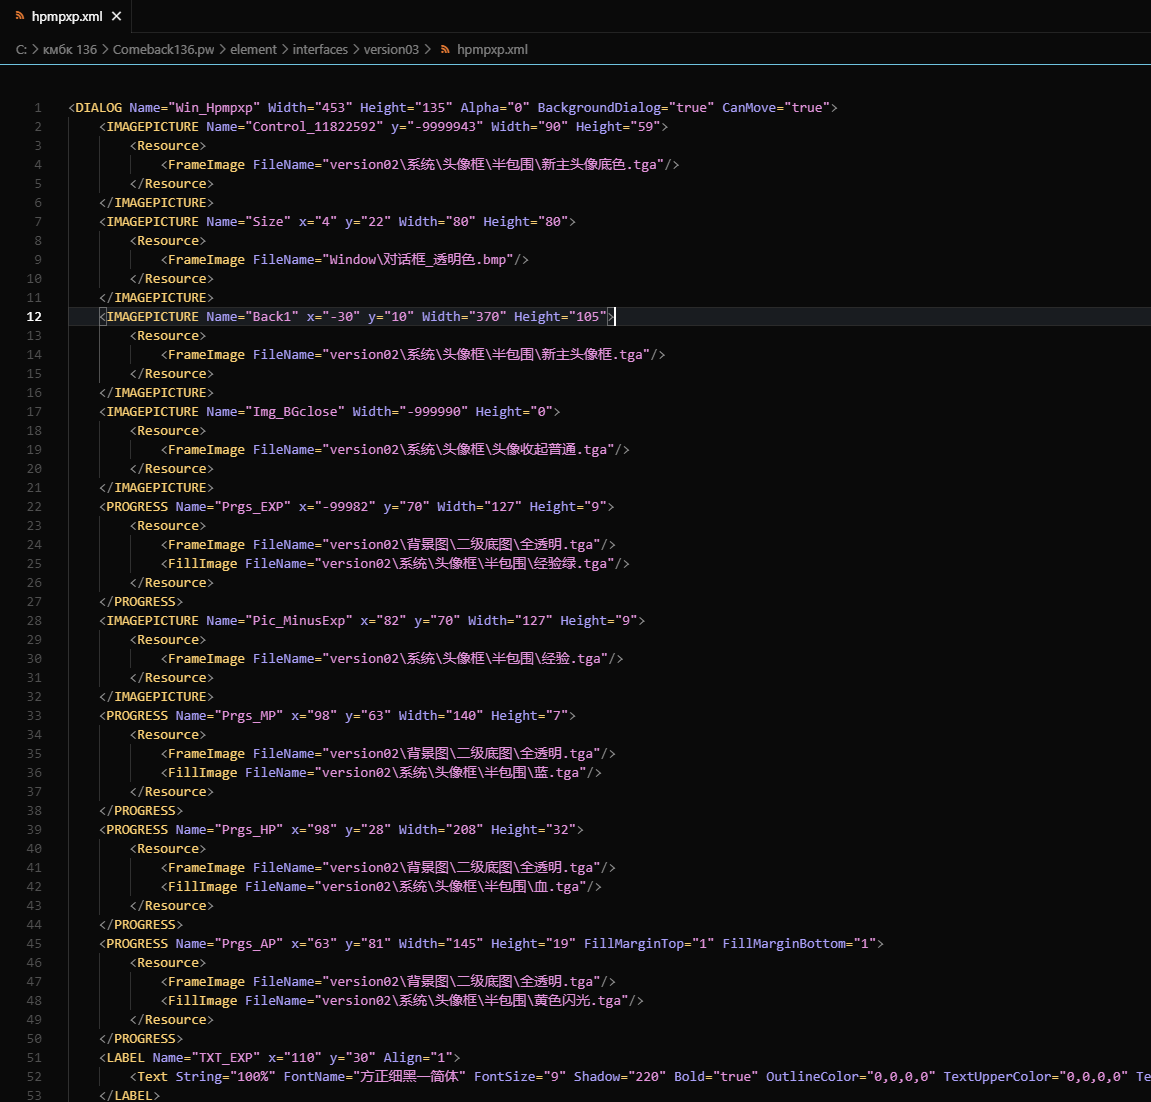The image size is (1151, 1102).
Task: Click the file name 新主头像底色.tga
Action: coord(598,164)
